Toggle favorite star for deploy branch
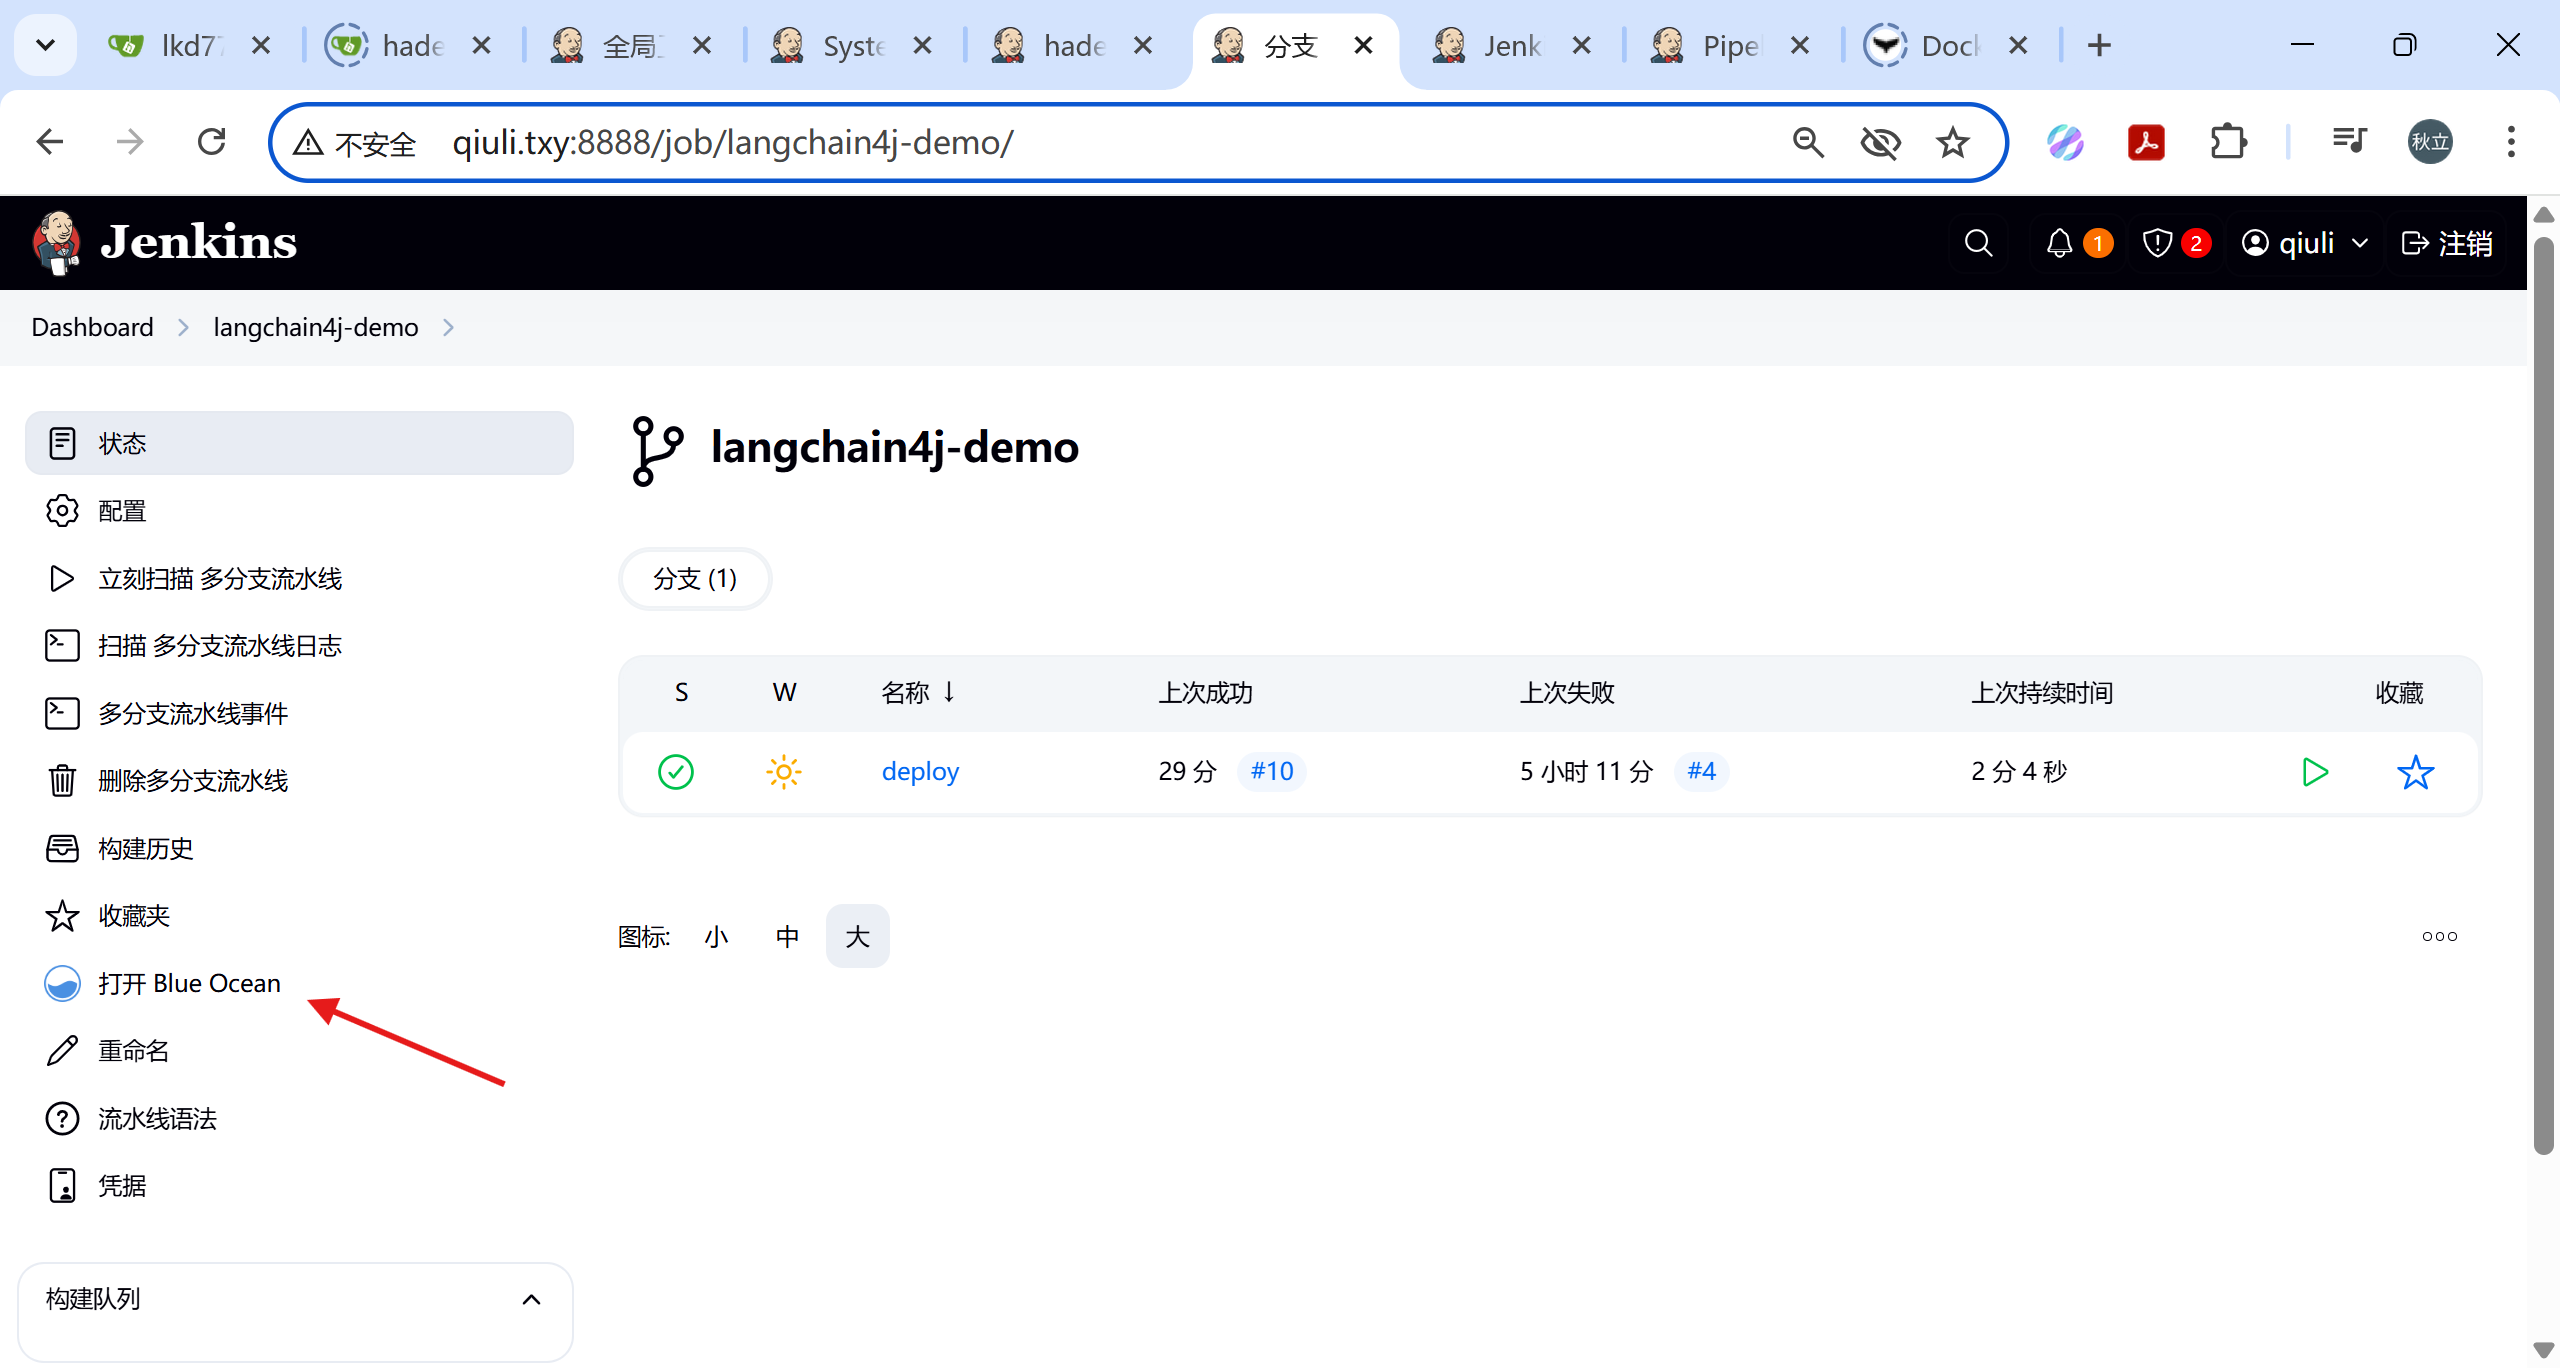Viewport: 2560px width, 1368px height. (x=2415, y=772)
